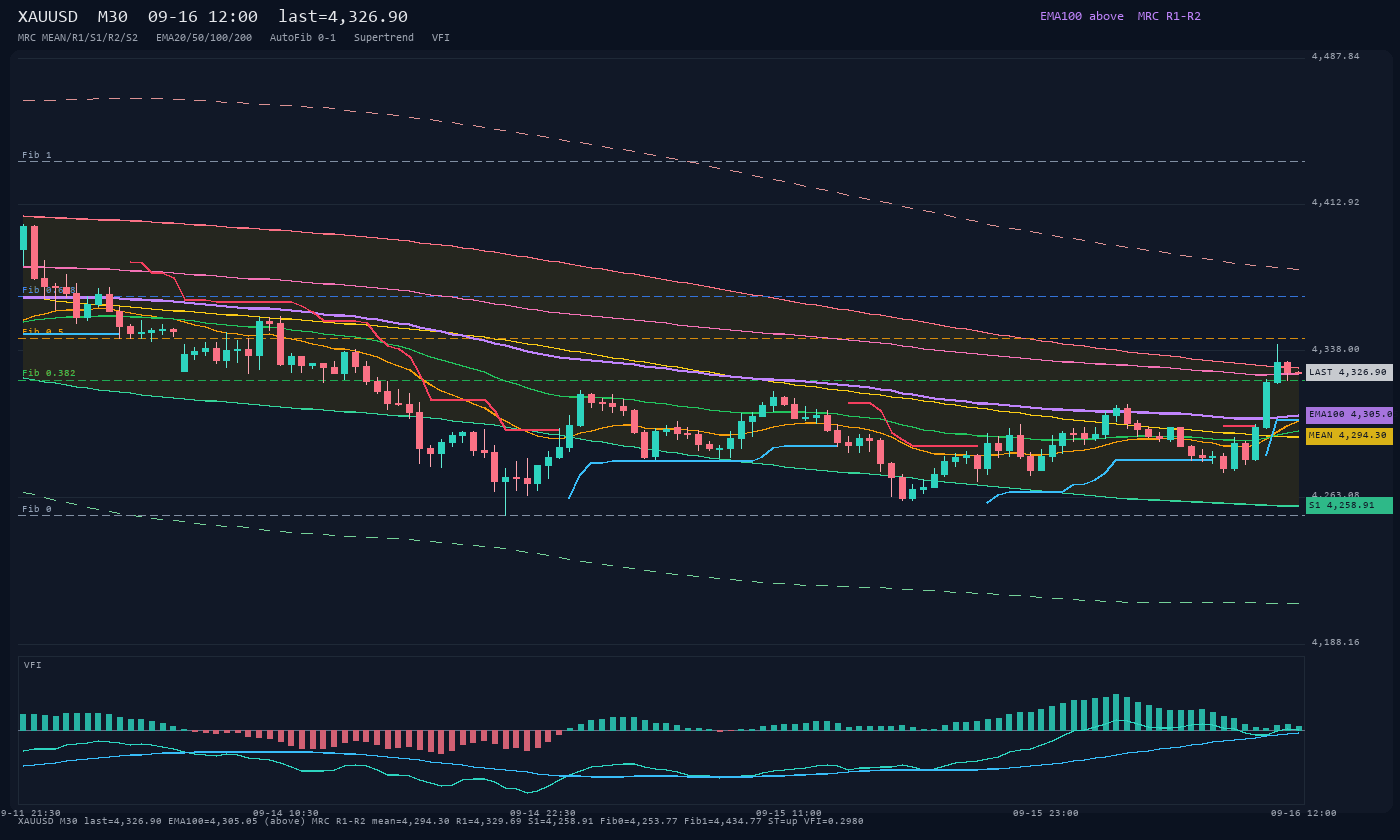Click the 'VFI' label in the lower panel
Viewport: 1400px width, 840px height.
coord(33,665)
